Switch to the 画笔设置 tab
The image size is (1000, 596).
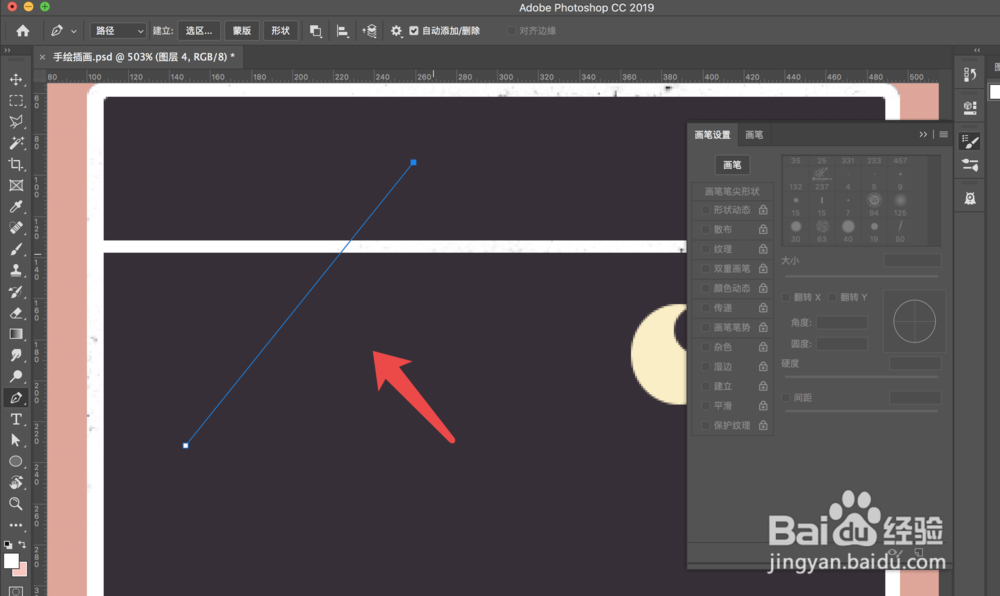[x=712, y=134]
